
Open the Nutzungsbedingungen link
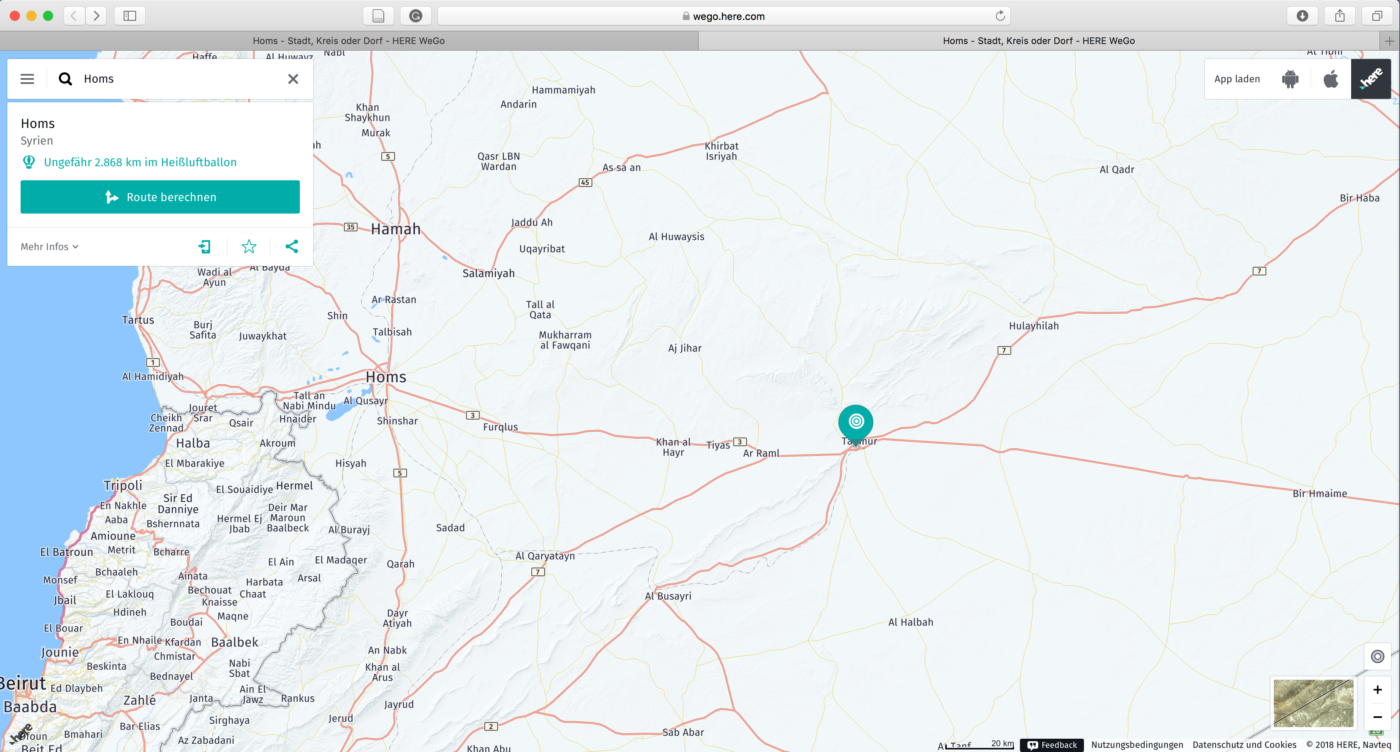tap(1137, 745)
